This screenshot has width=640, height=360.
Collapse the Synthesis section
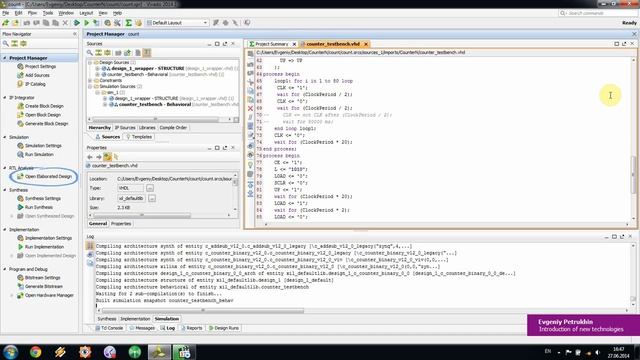[x=5, y=190]
